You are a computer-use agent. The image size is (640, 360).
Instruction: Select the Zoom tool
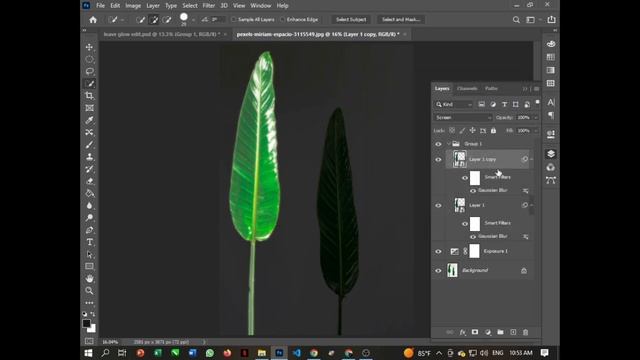coord(89,291)
